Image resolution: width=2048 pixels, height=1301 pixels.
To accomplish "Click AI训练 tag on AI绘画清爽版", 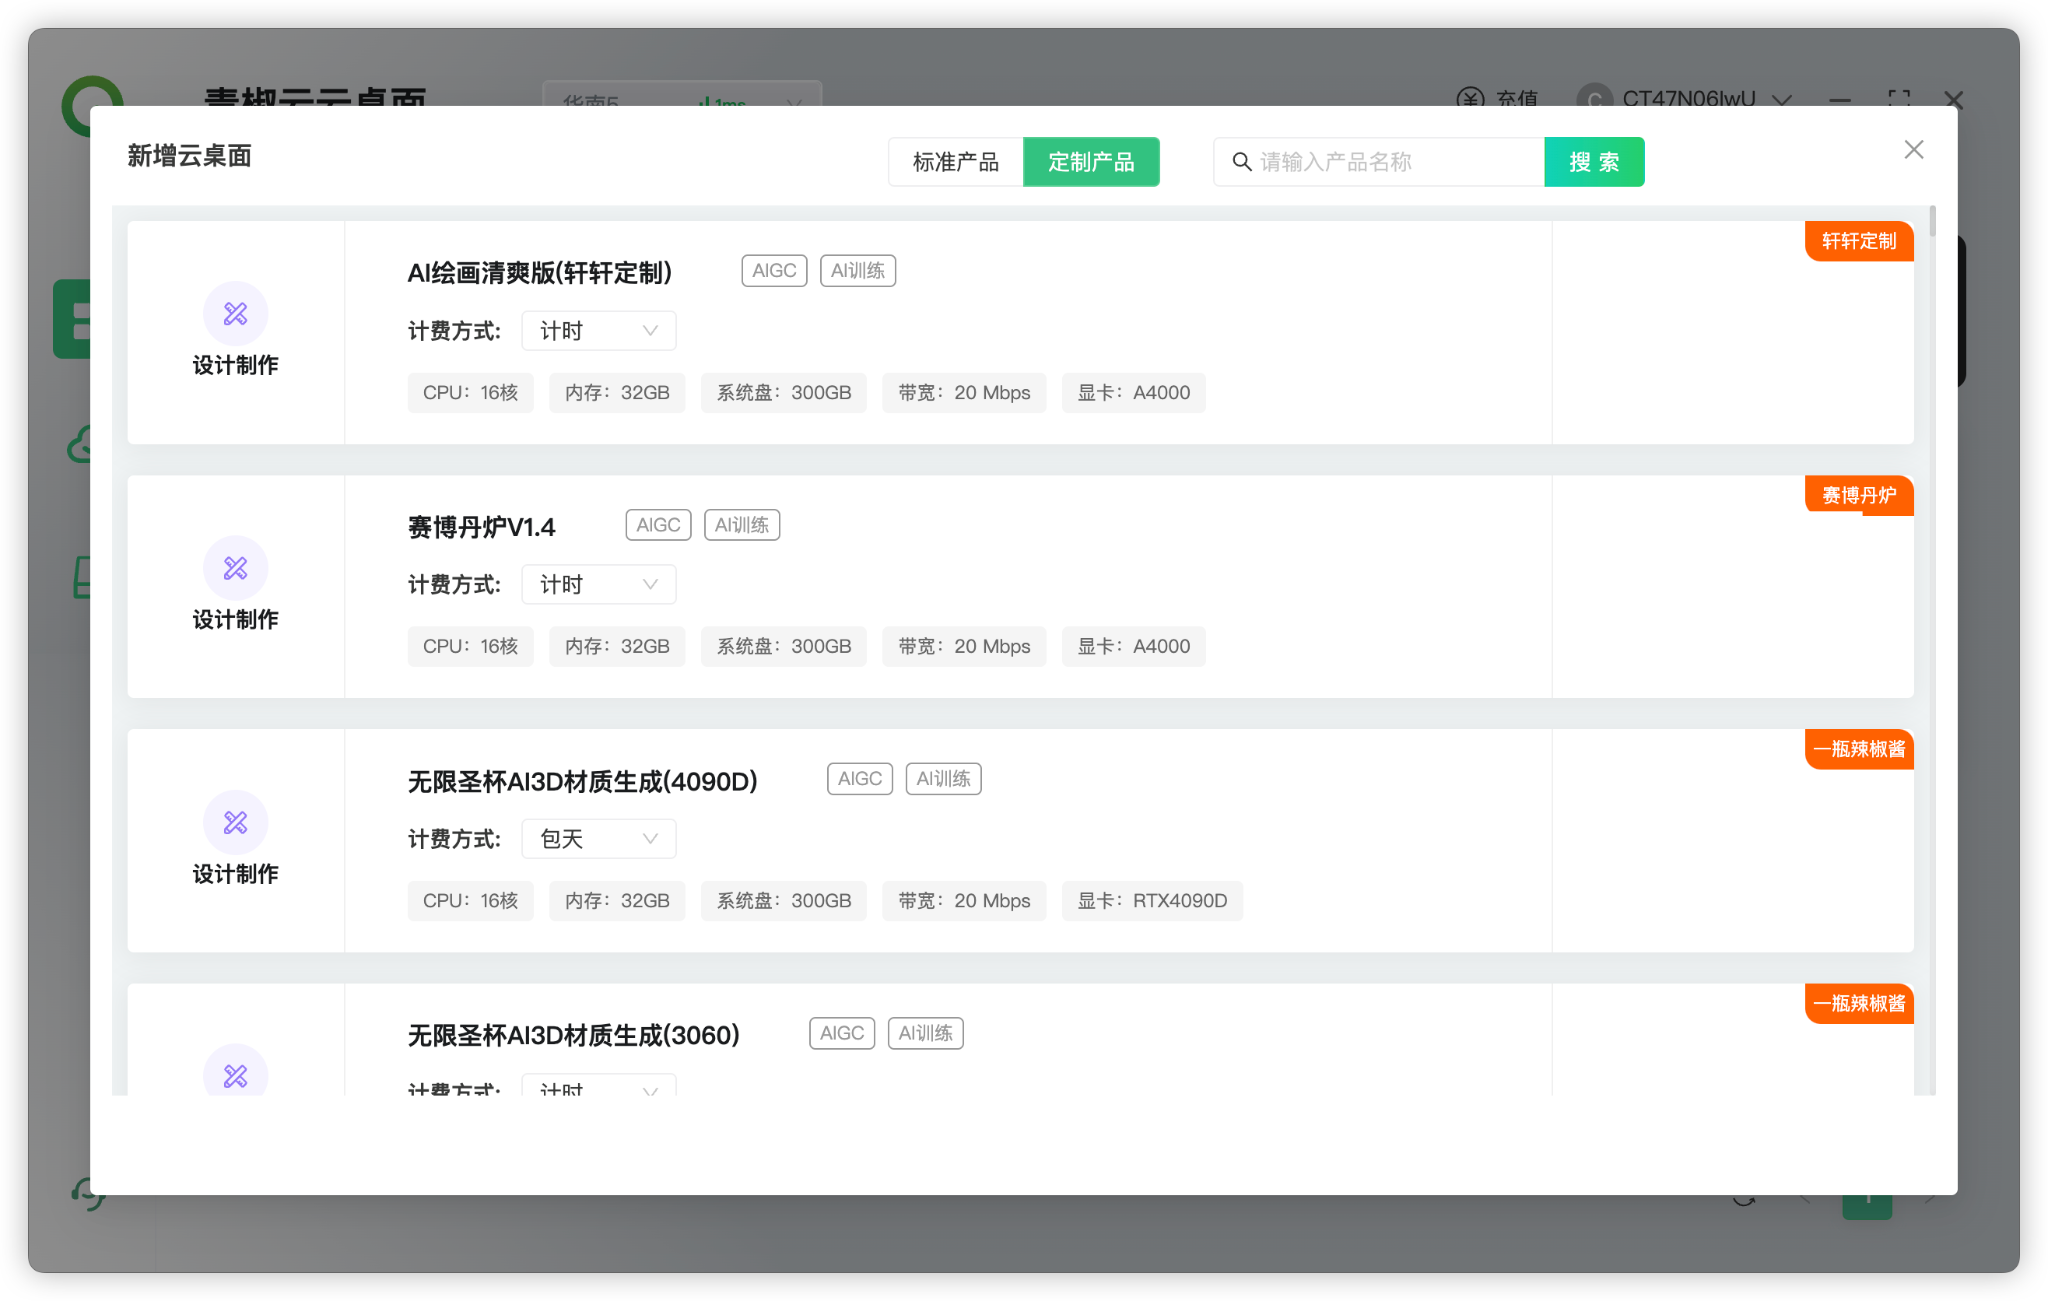I will click(858, 271).
